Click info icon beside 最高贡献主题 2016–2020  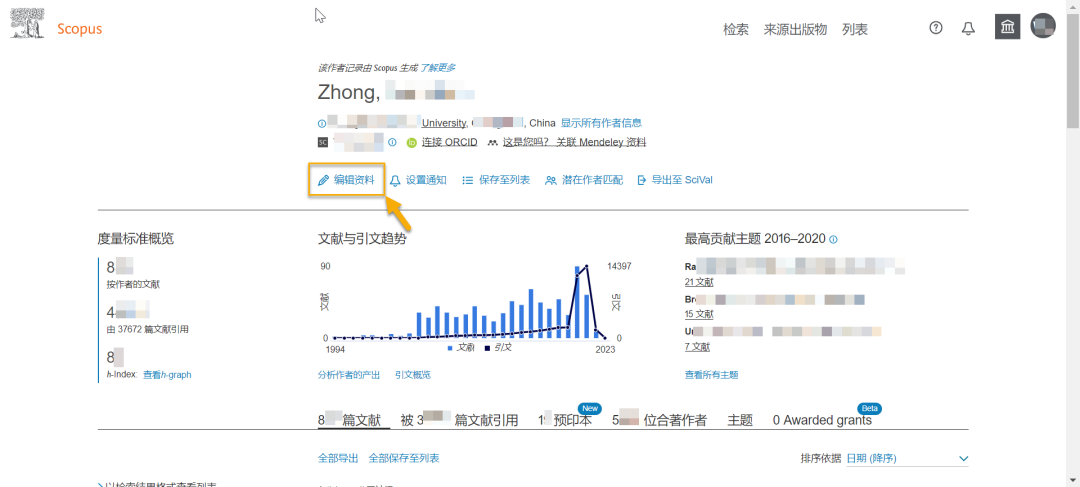tap(833, 240)
